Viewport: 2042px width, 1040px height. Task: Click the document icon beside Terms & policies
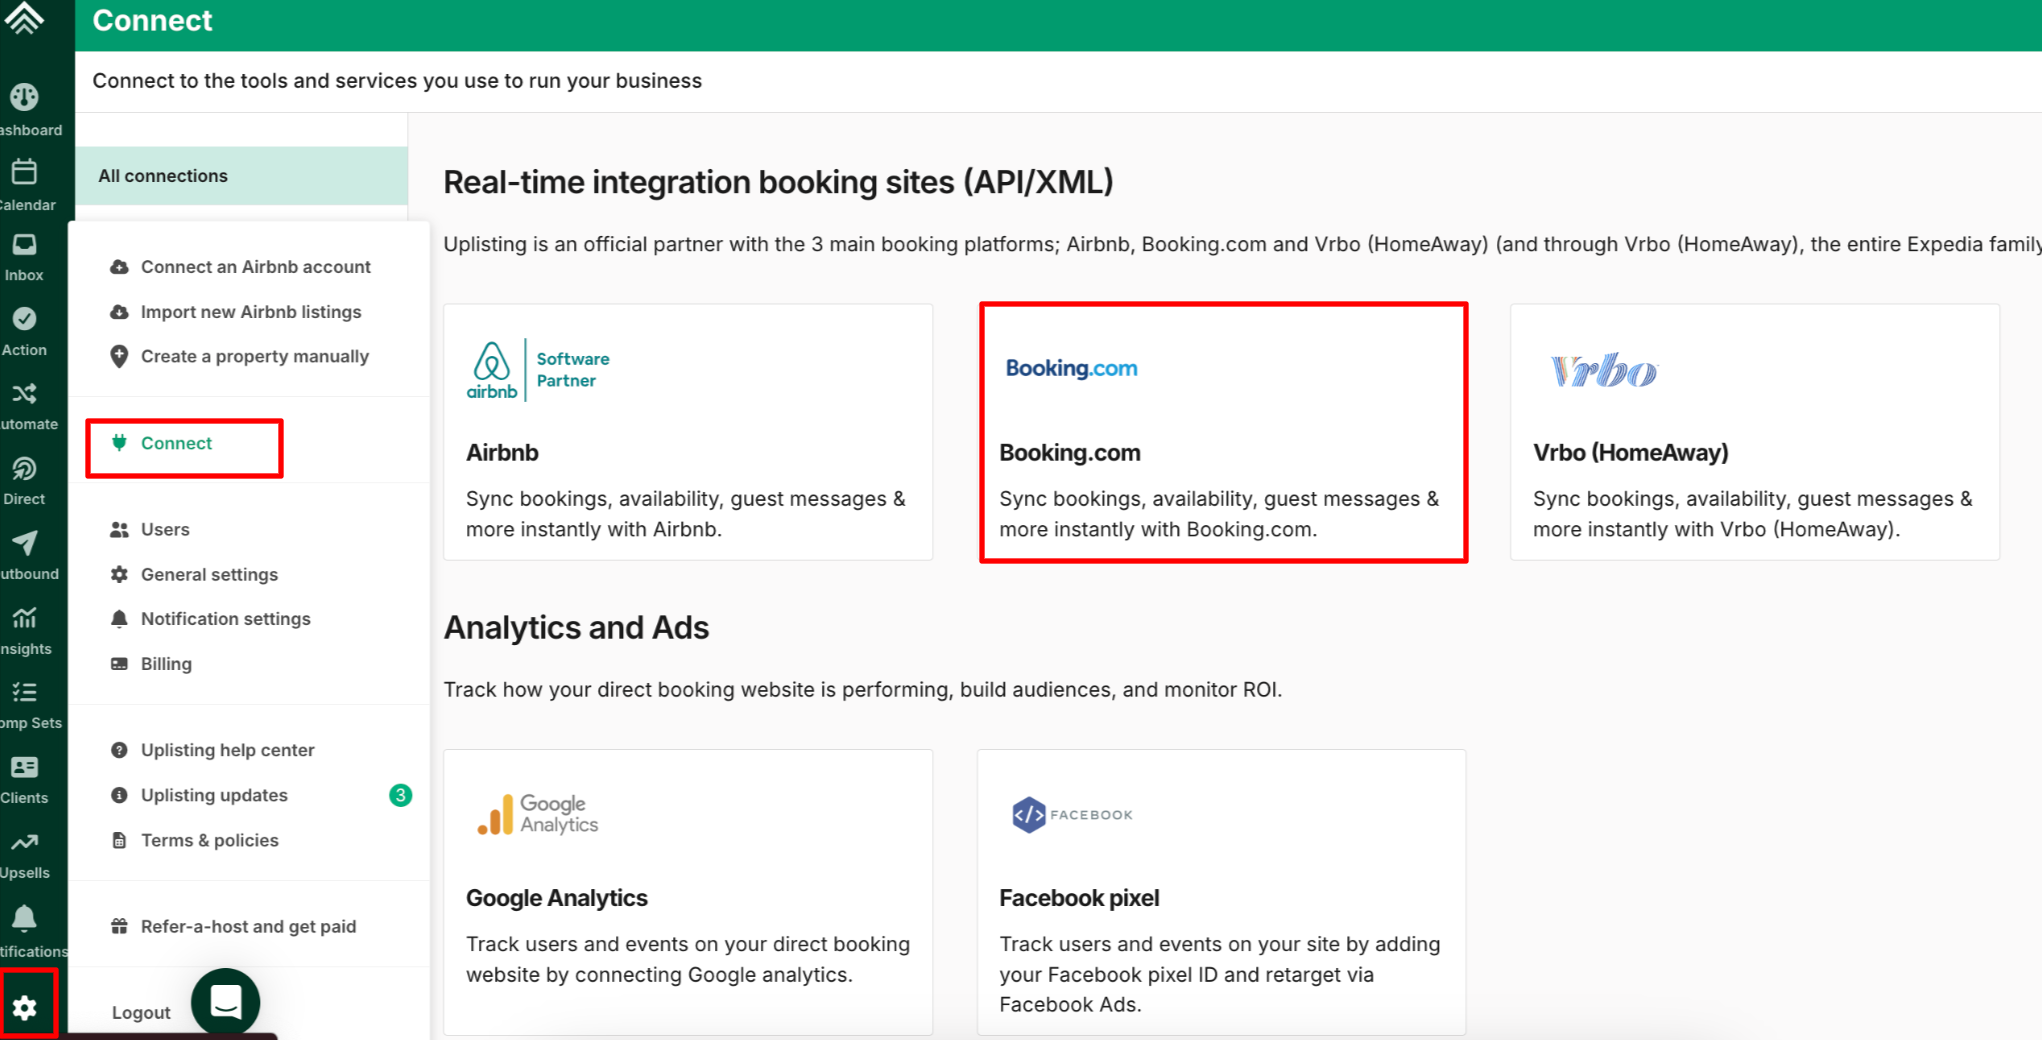[119, 840]
